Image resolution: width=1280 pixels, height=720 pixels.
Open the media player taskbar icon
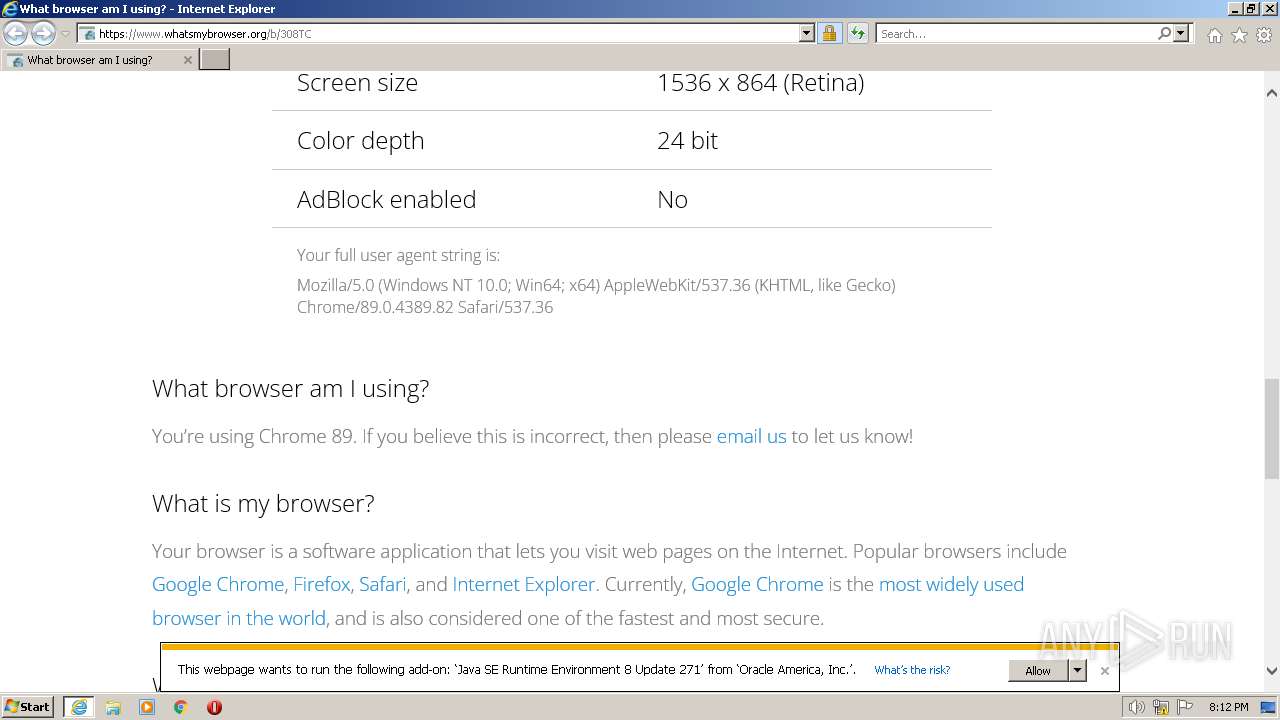pyautogui.click(x=147, y=707)
